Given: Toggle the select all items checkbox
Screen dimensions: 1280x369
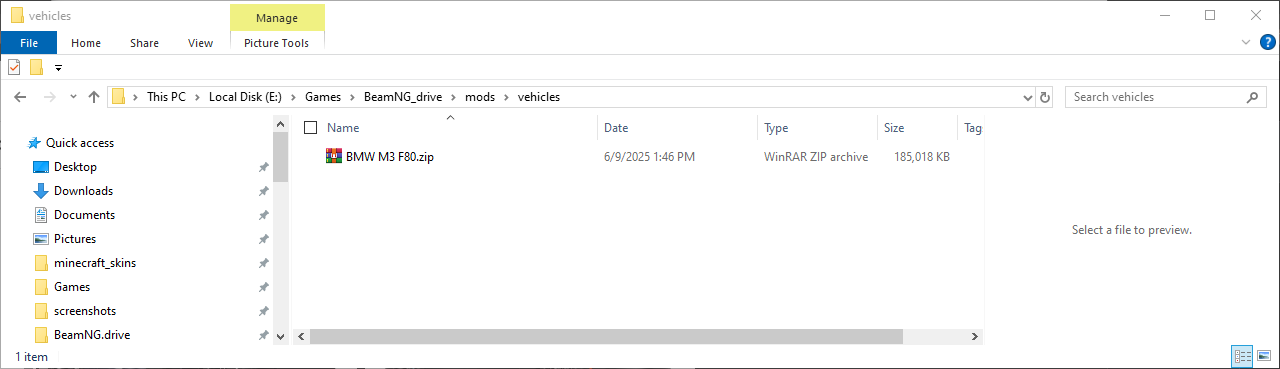Looking at the screenshot, I should pos(310,128).
